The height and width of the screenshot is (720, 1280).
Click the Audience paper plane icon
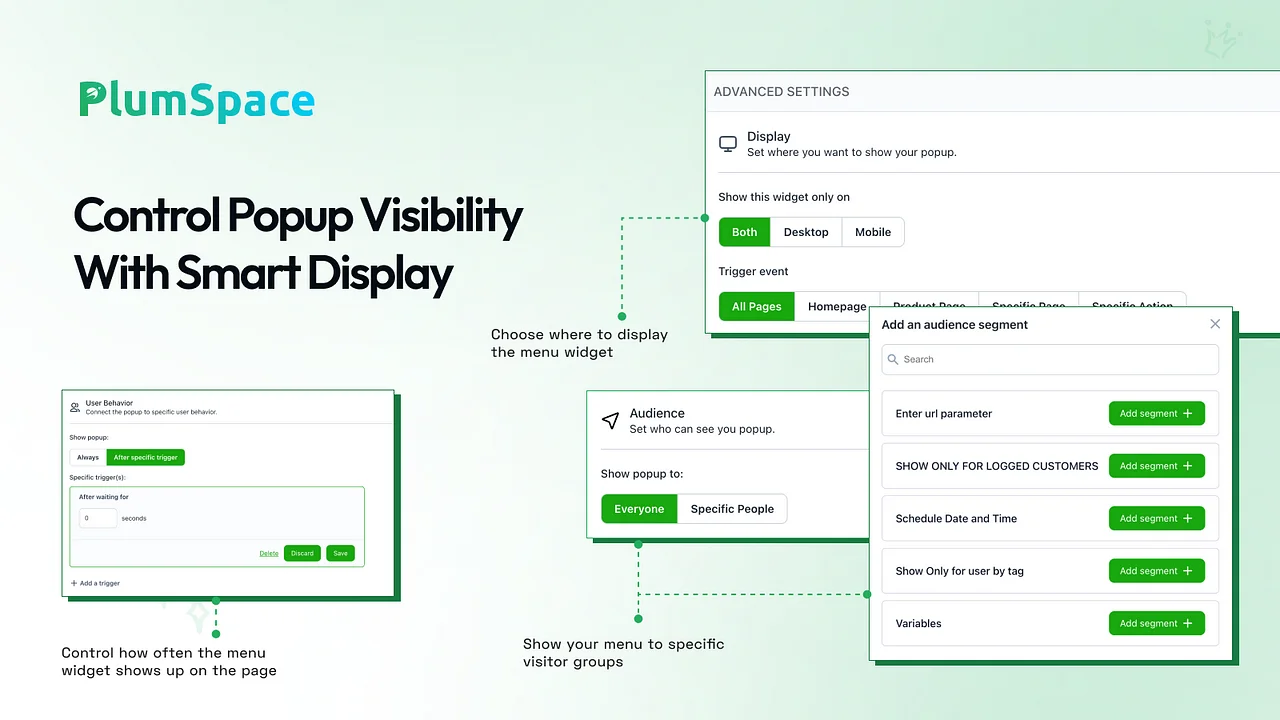click(610, 421)
